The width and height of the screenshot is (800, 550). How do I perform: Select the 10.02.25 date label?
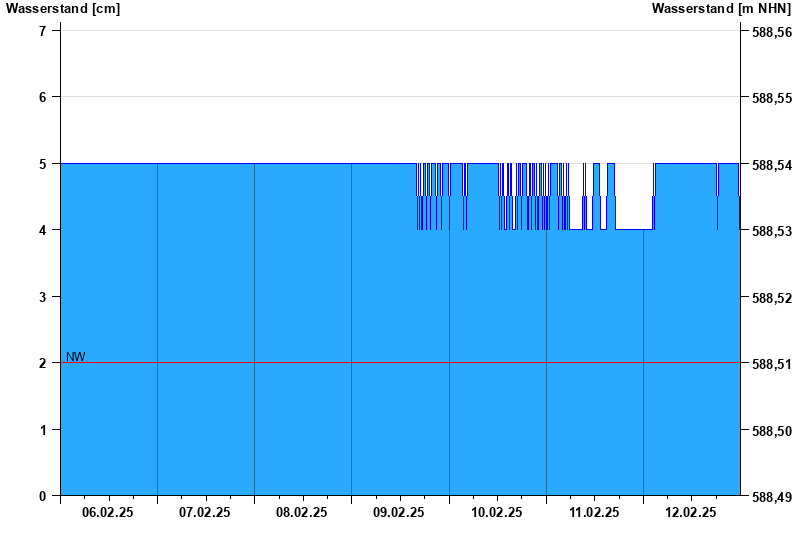click(497, 512)
